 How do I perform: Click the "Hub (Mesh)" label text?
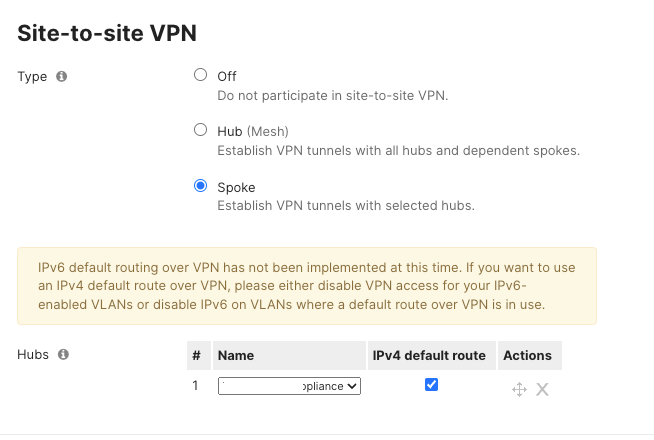coord(253,132)
